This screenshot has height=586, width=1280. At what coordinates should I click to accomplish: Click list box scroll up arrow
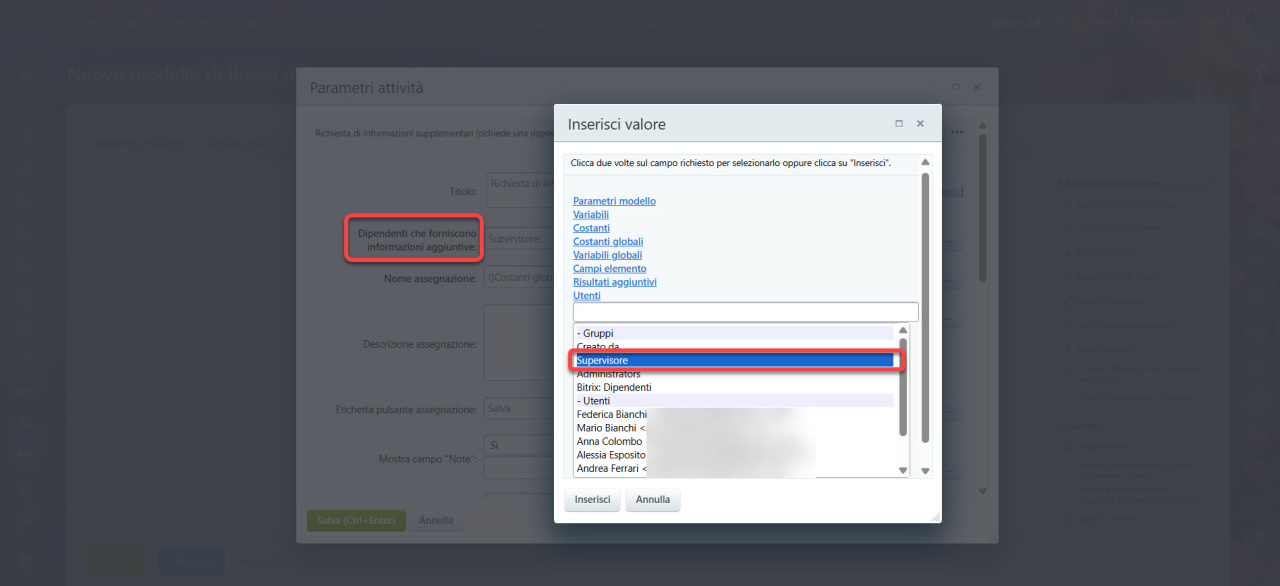903,331
